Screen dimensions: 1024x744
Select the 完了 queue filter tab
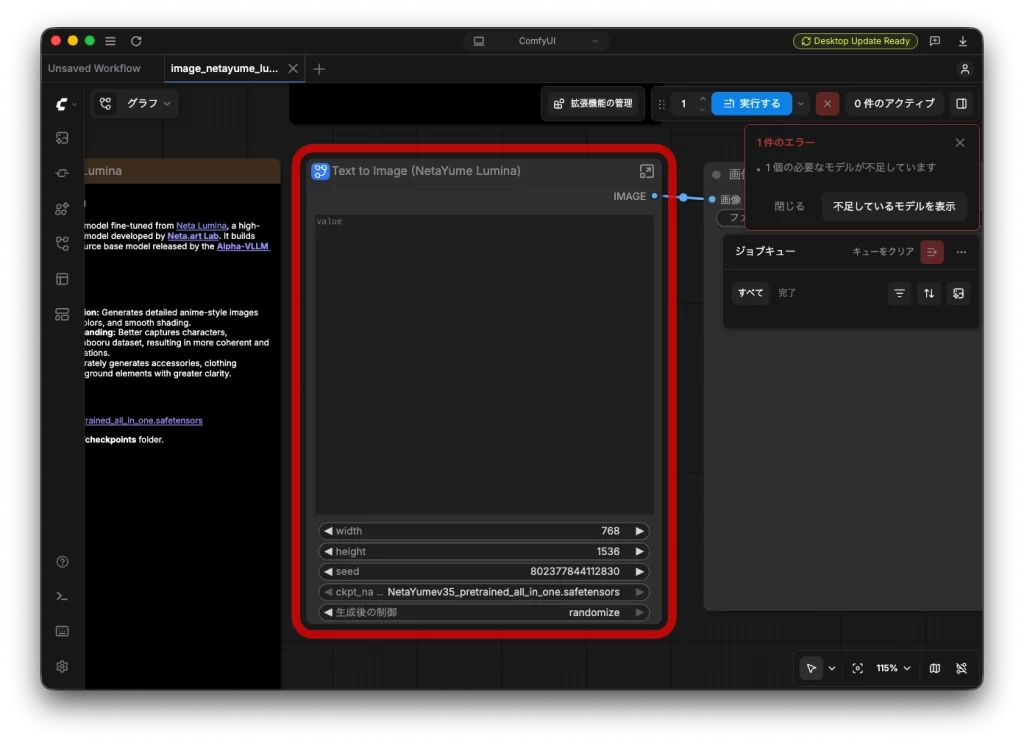pos(787,293)
